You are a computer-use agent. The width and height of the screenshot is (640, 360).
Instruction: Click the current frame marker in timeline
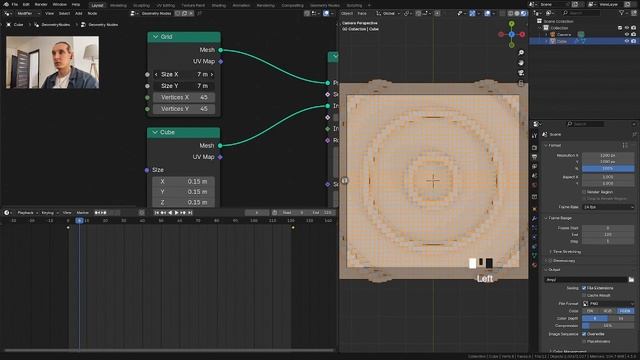coord(79,220)
